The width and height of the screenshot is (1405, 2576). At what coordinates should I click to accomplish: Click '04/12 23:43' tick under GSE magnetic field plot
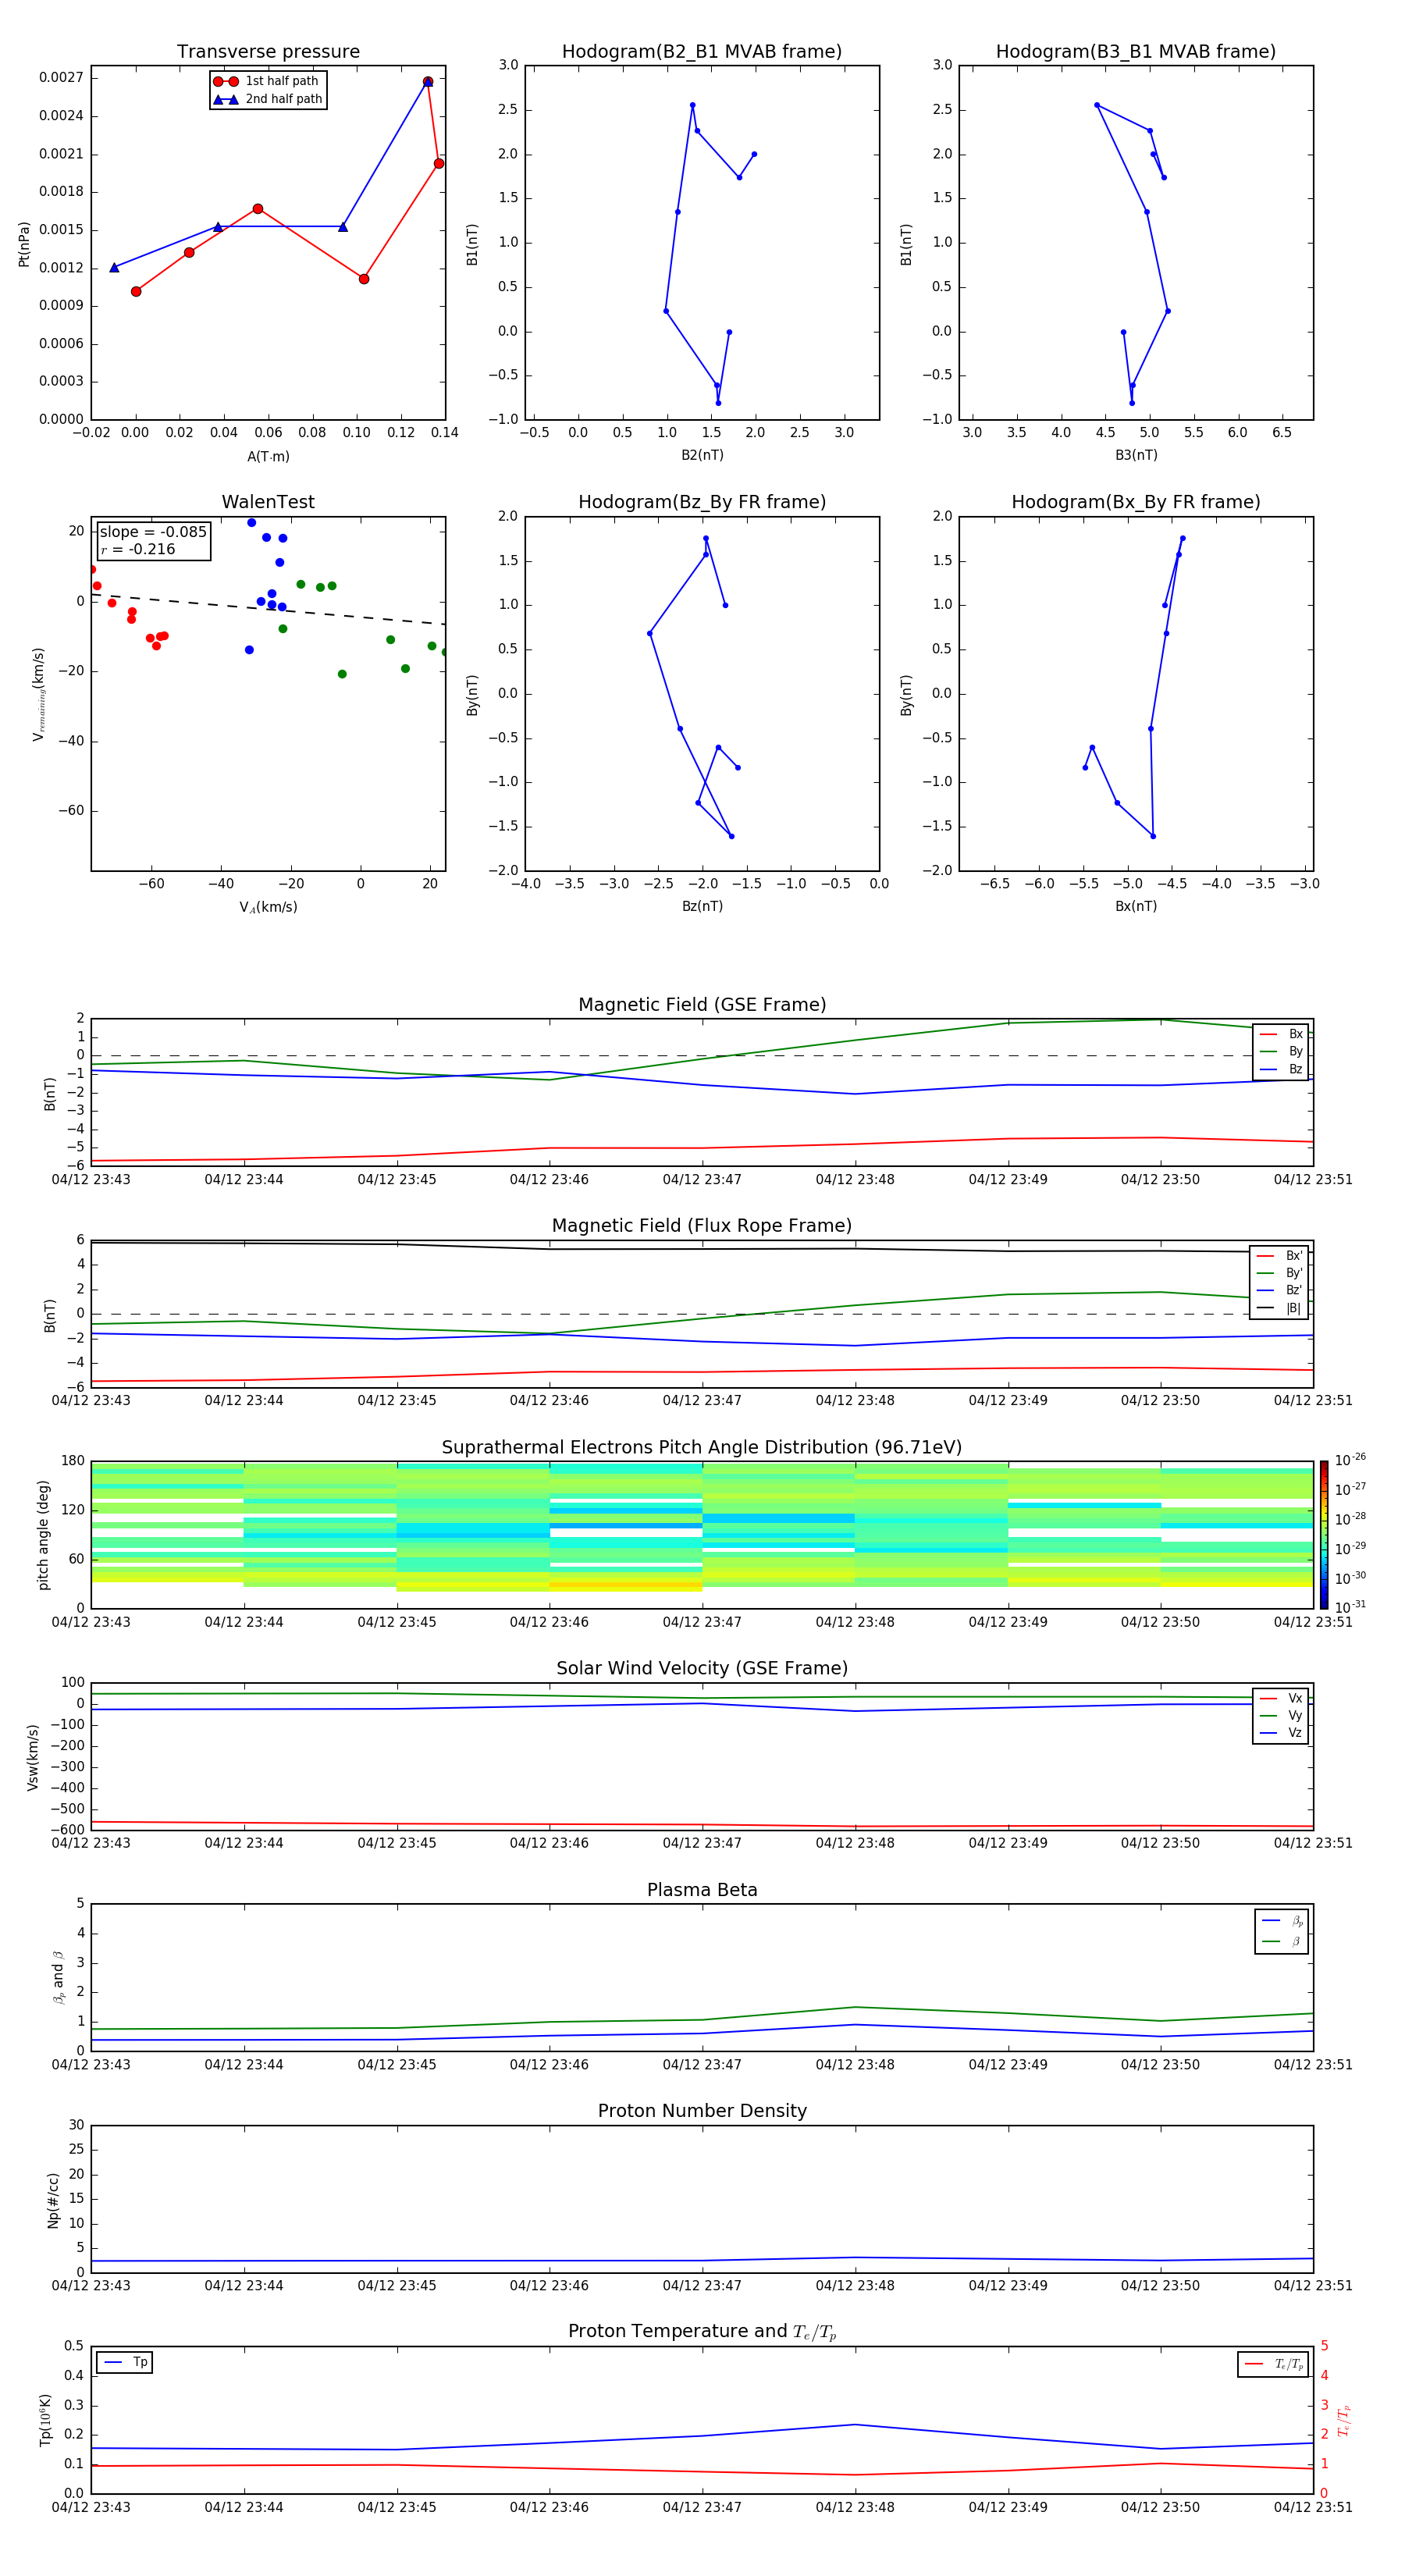point(91,1179)
